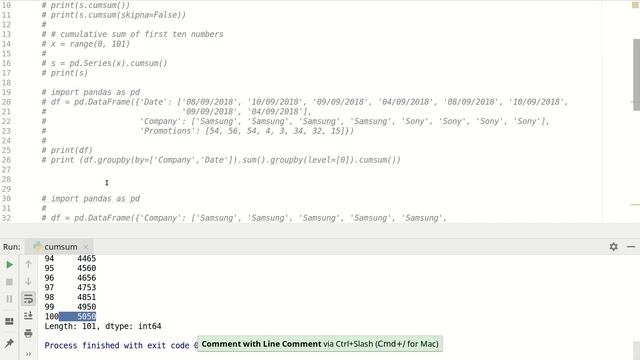The height and width of the screenshot is (360, 640).
Task: Show more Run toolbar actions chevron
Action: 28,353
